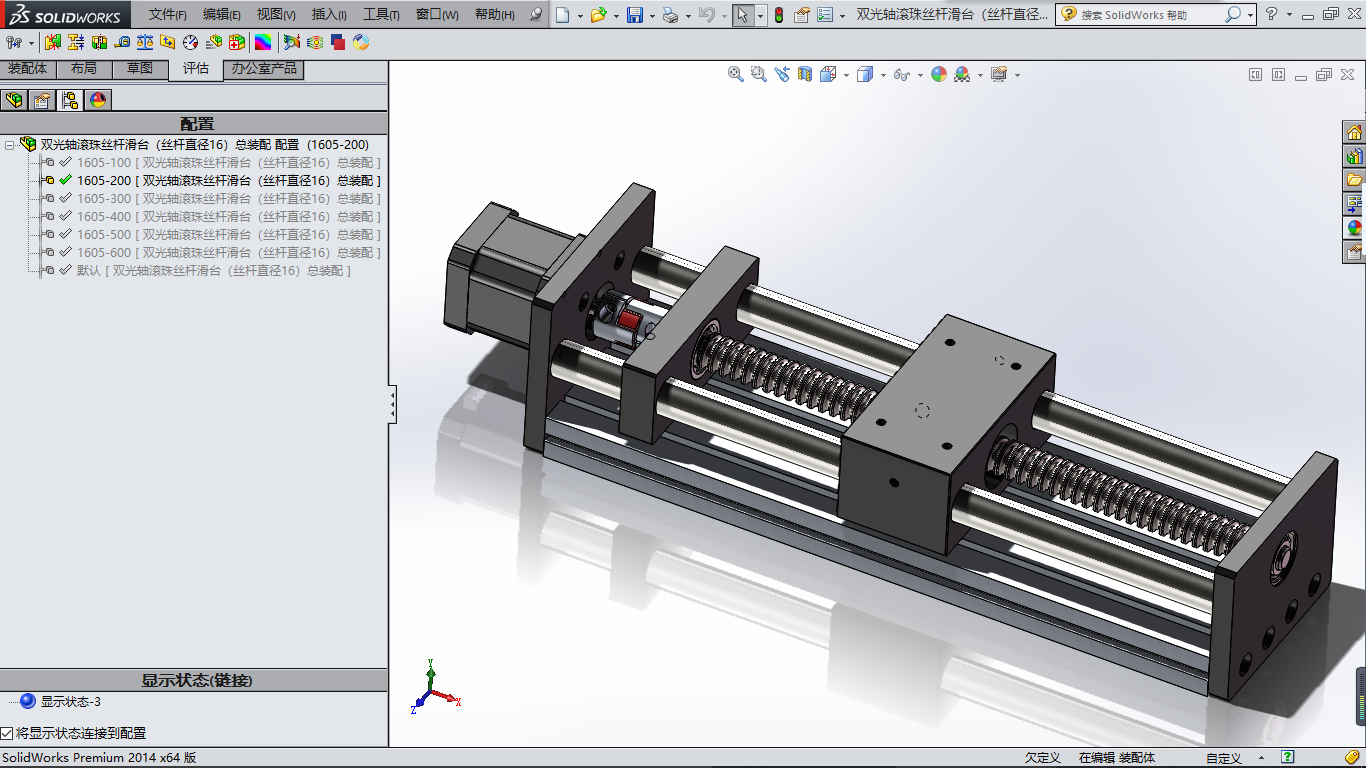Click the red and blue Compare Documents icon

coord(338,42)
